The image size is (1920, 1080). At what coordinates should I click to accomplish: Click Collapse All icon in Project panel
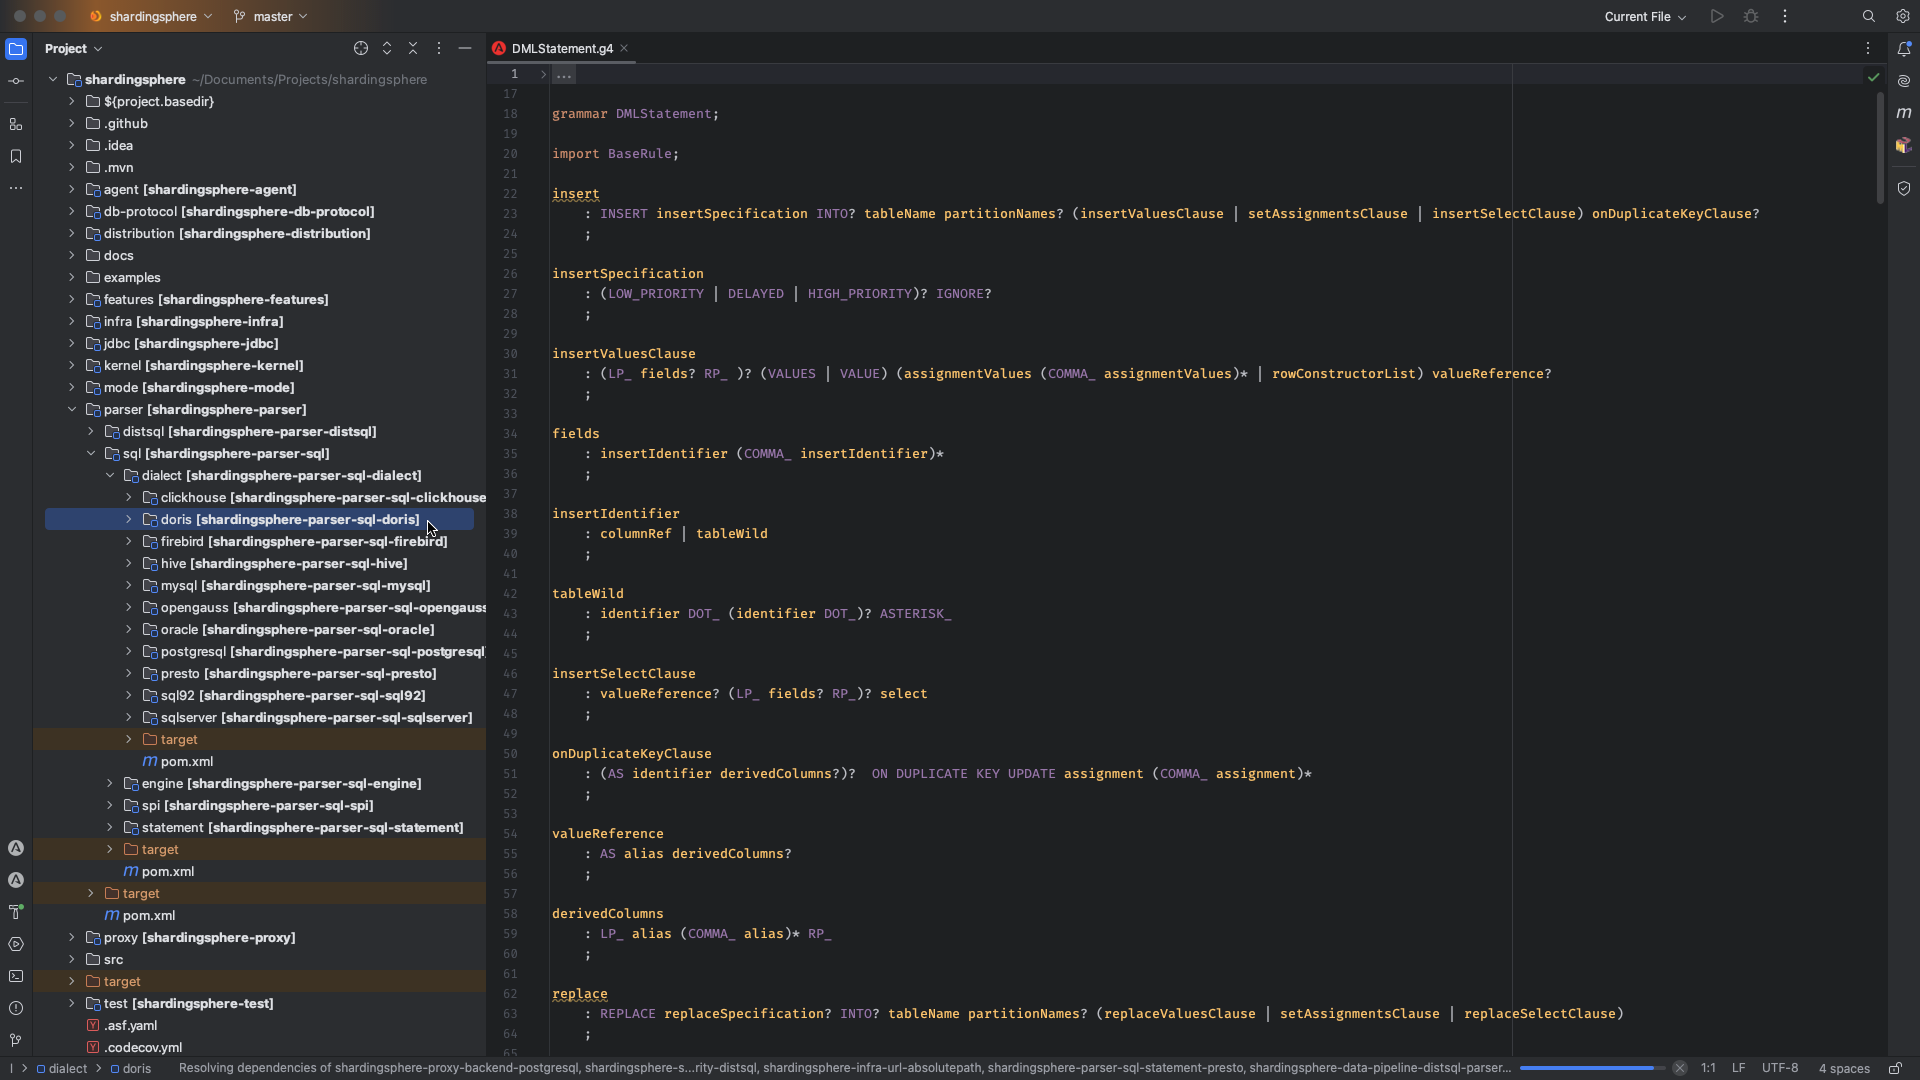[413, 48]
